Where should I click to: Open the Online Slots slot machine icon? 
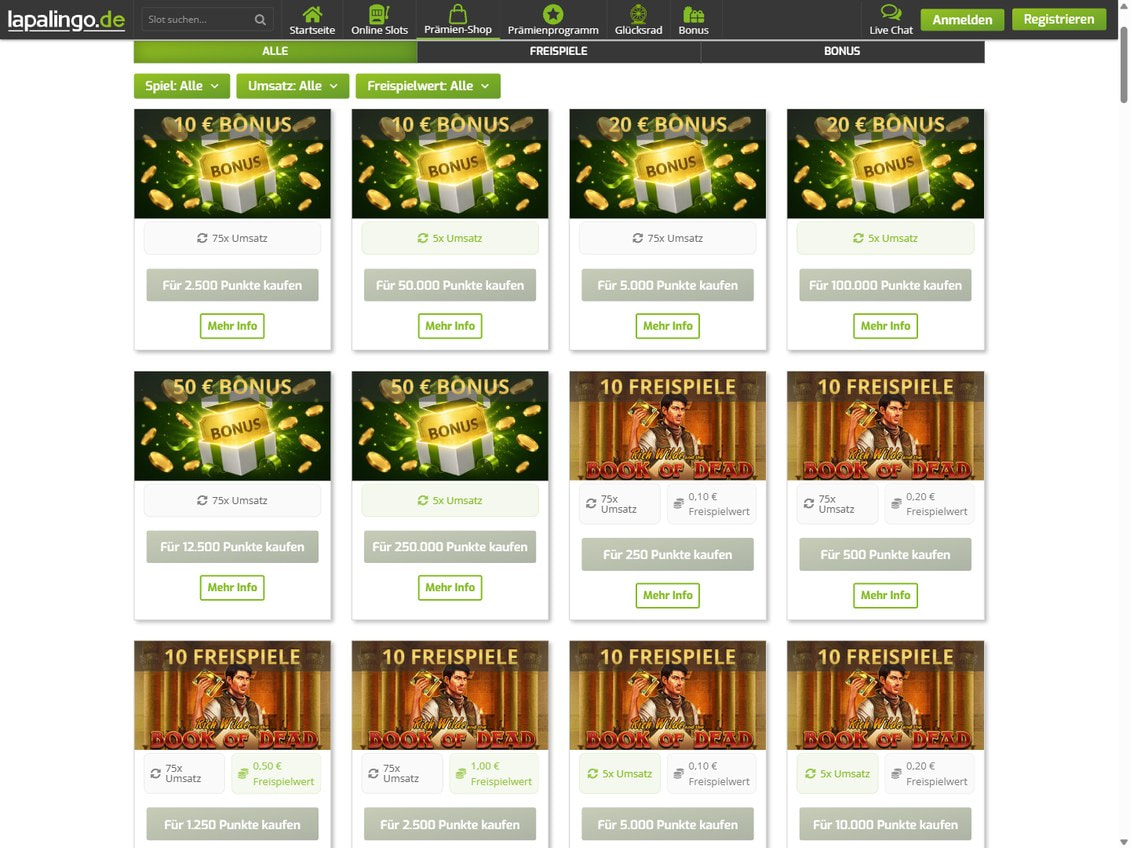point(379,14)
